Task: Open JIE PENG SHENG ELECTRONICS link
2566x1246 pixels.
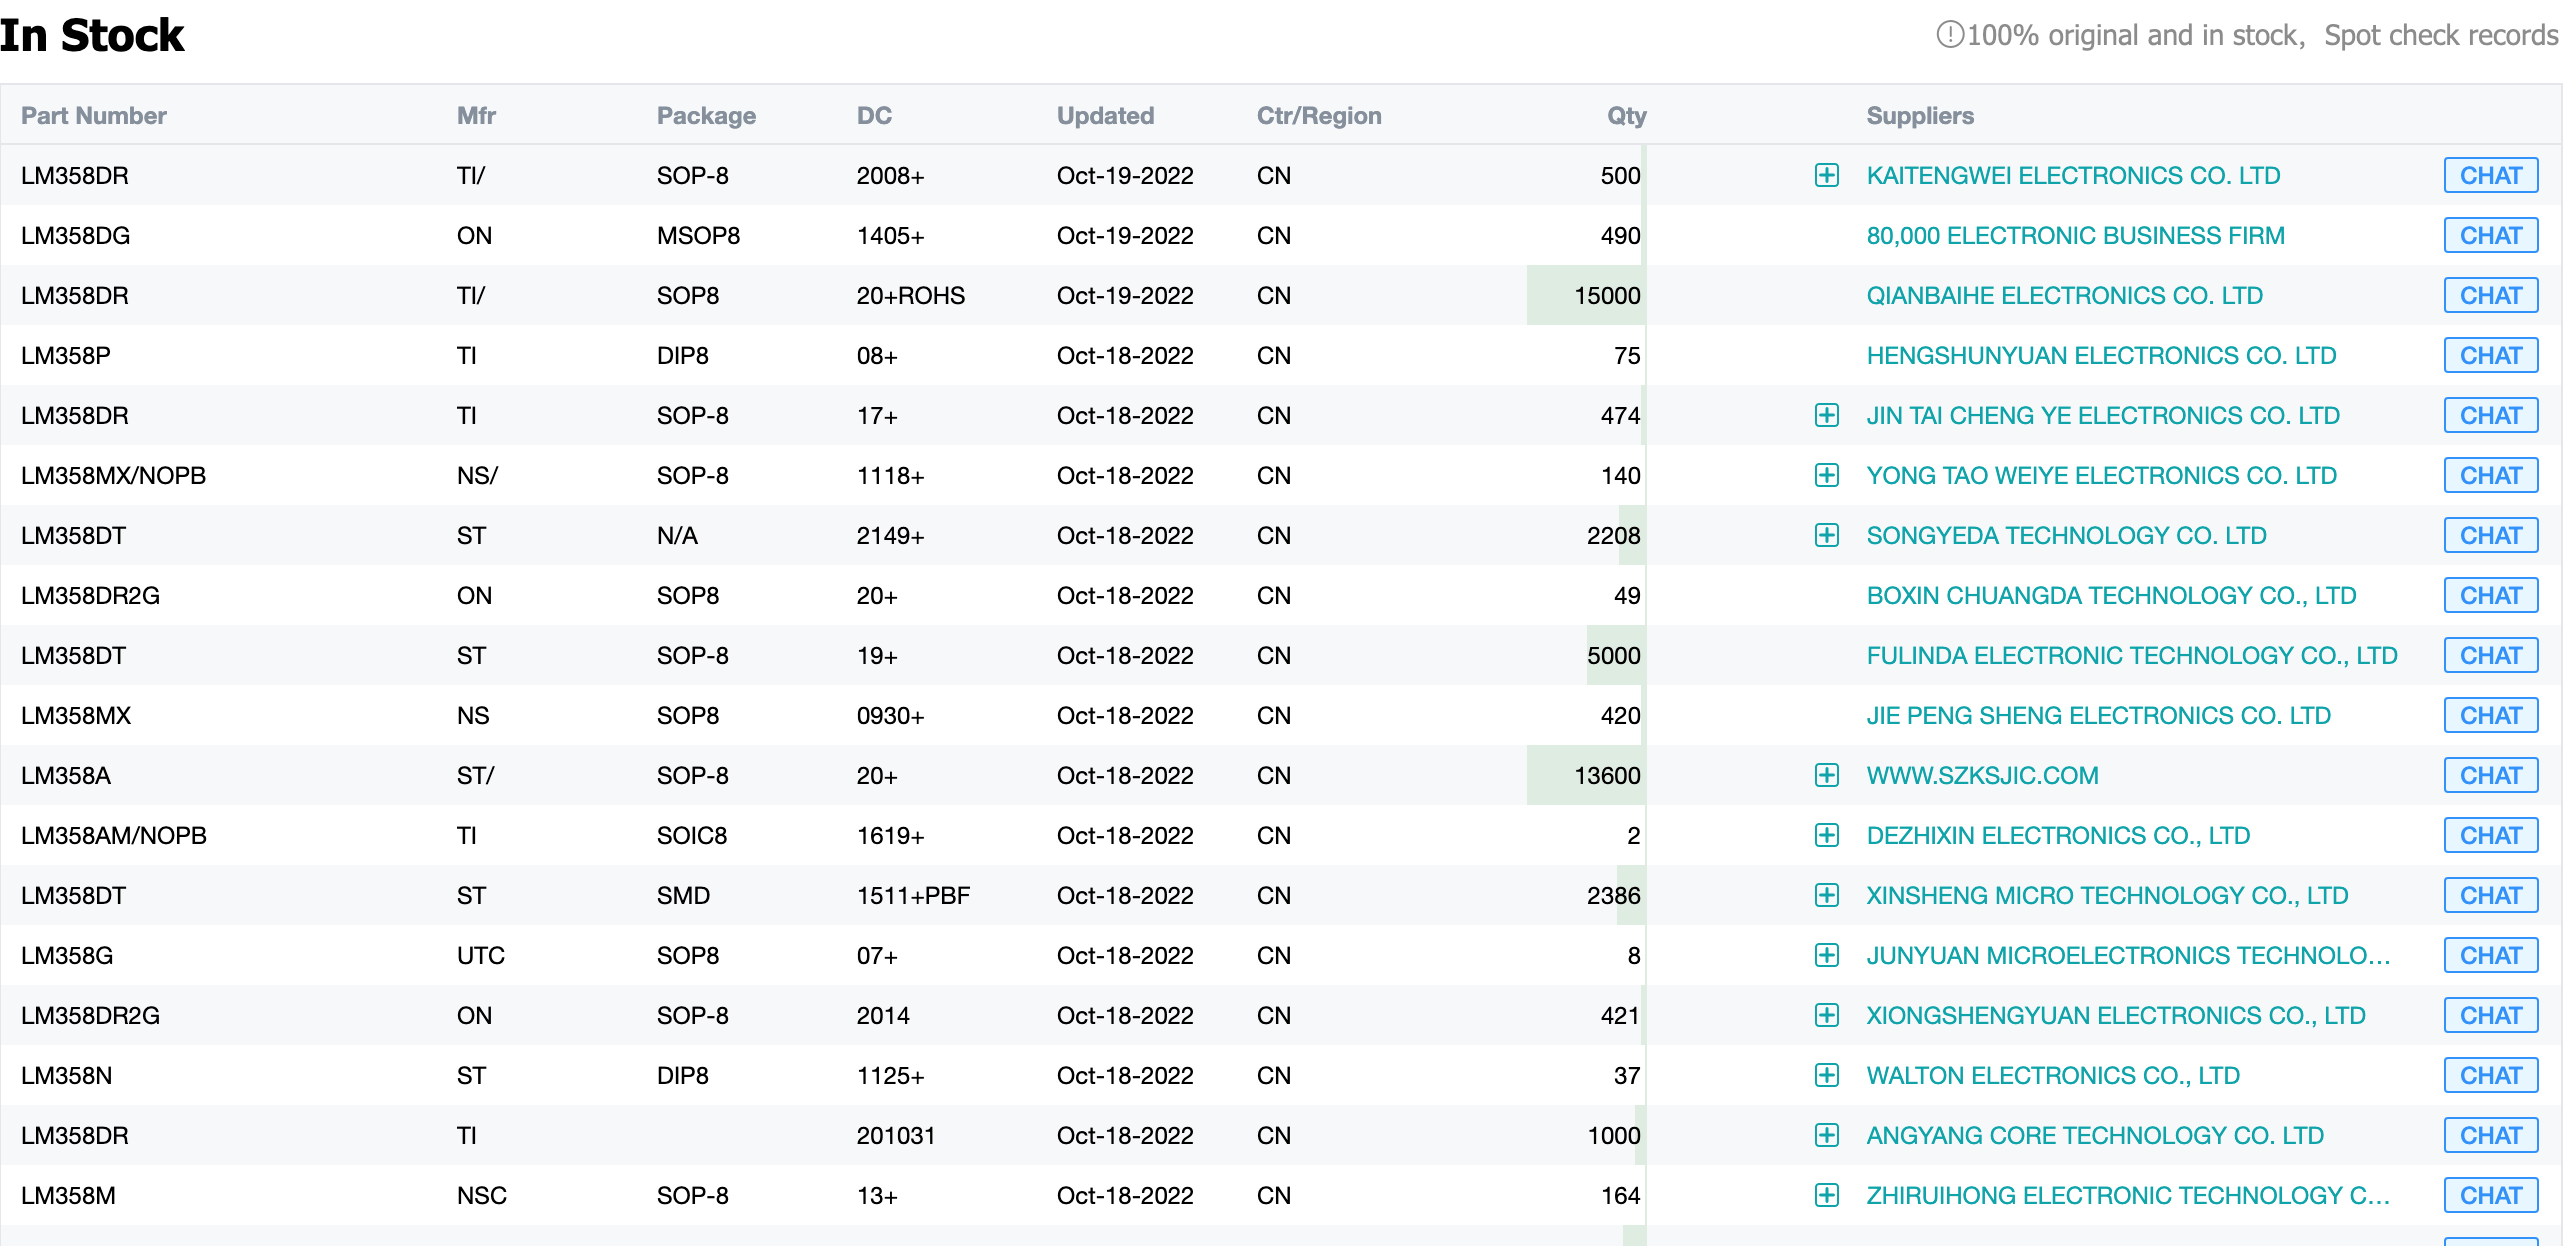Action: pos(2098,715)
